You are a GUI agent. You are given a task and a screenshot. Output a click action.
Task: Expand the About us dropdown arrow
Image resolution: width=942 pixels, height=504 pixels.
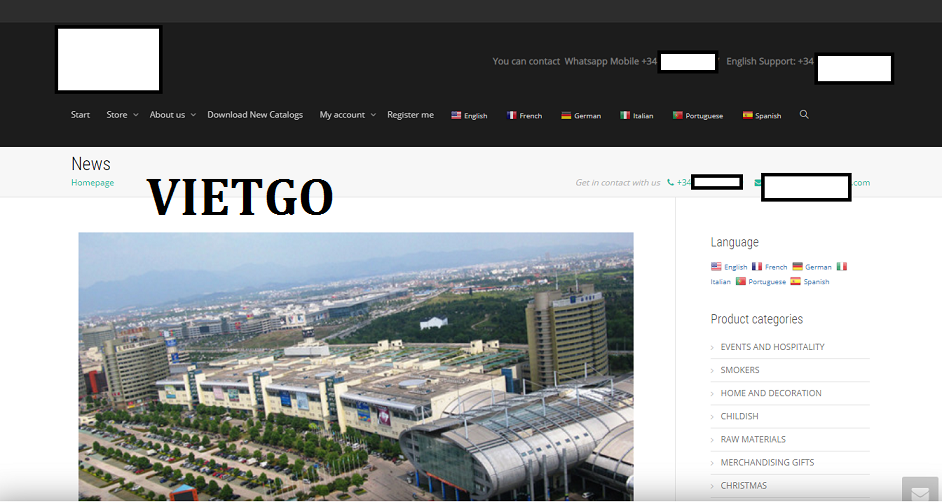coord(193,115)
